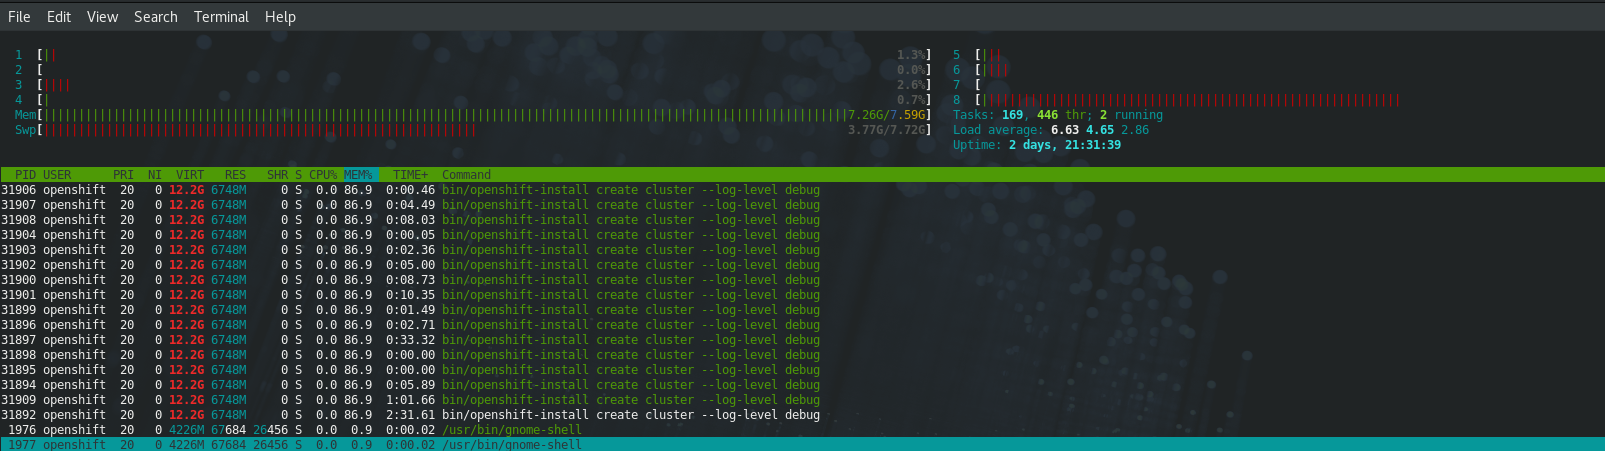Click the Tasks count line
Image resolution: width=1605 pixels, height=451 pixels.
[x=1057, y=115]
